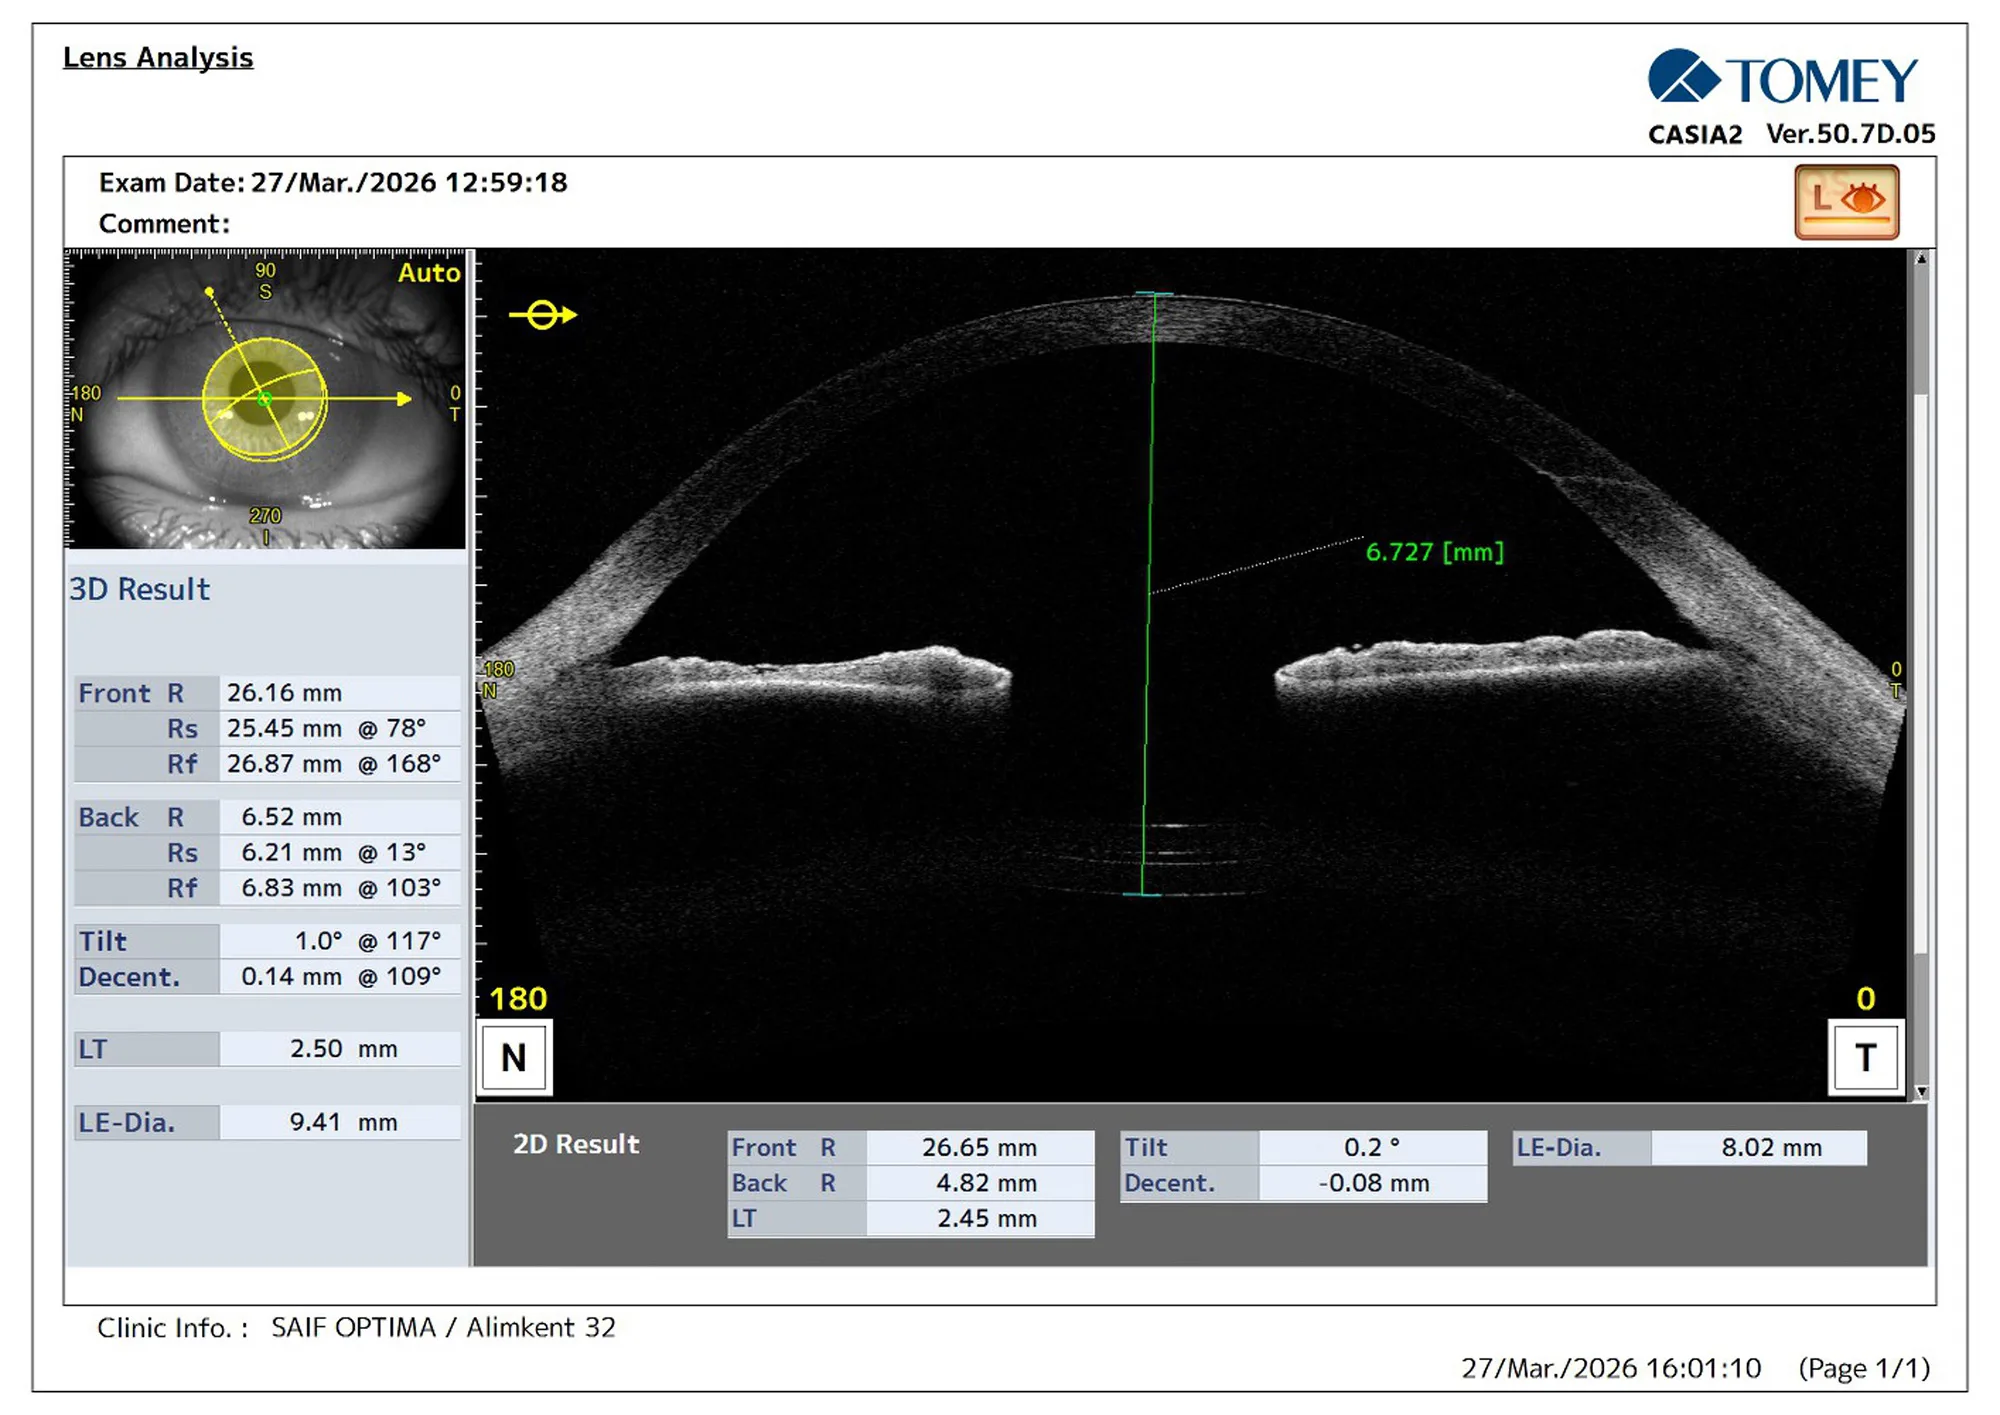
Task: Click 2D Back R value 4.82 mm
Action: pos(980,1183)
